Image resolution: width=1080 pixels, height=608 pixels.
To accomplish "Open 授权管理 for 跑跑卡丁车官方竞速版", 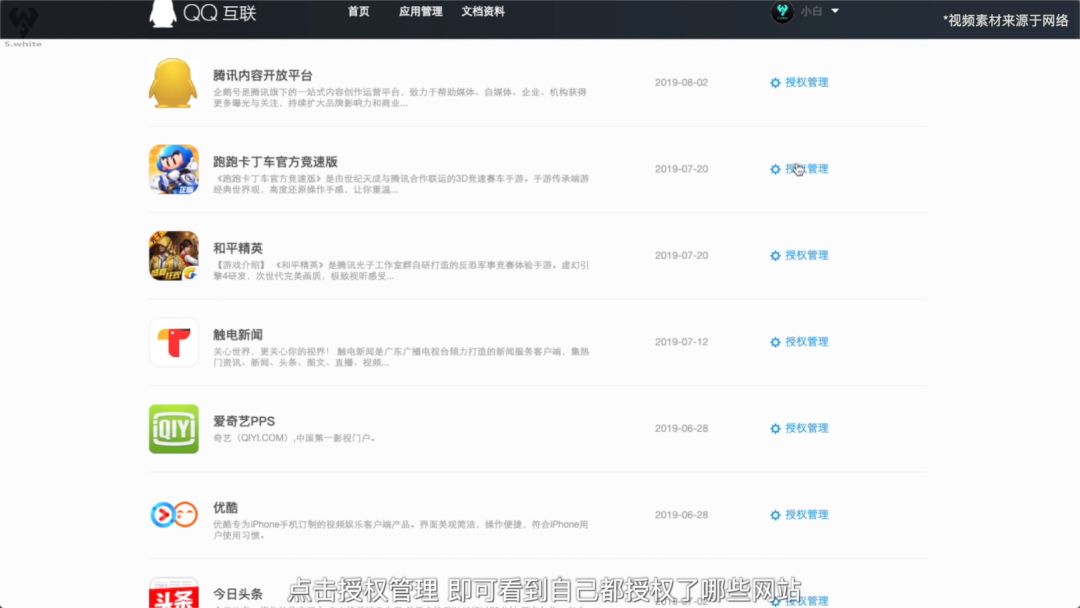I will coord(807,169).
